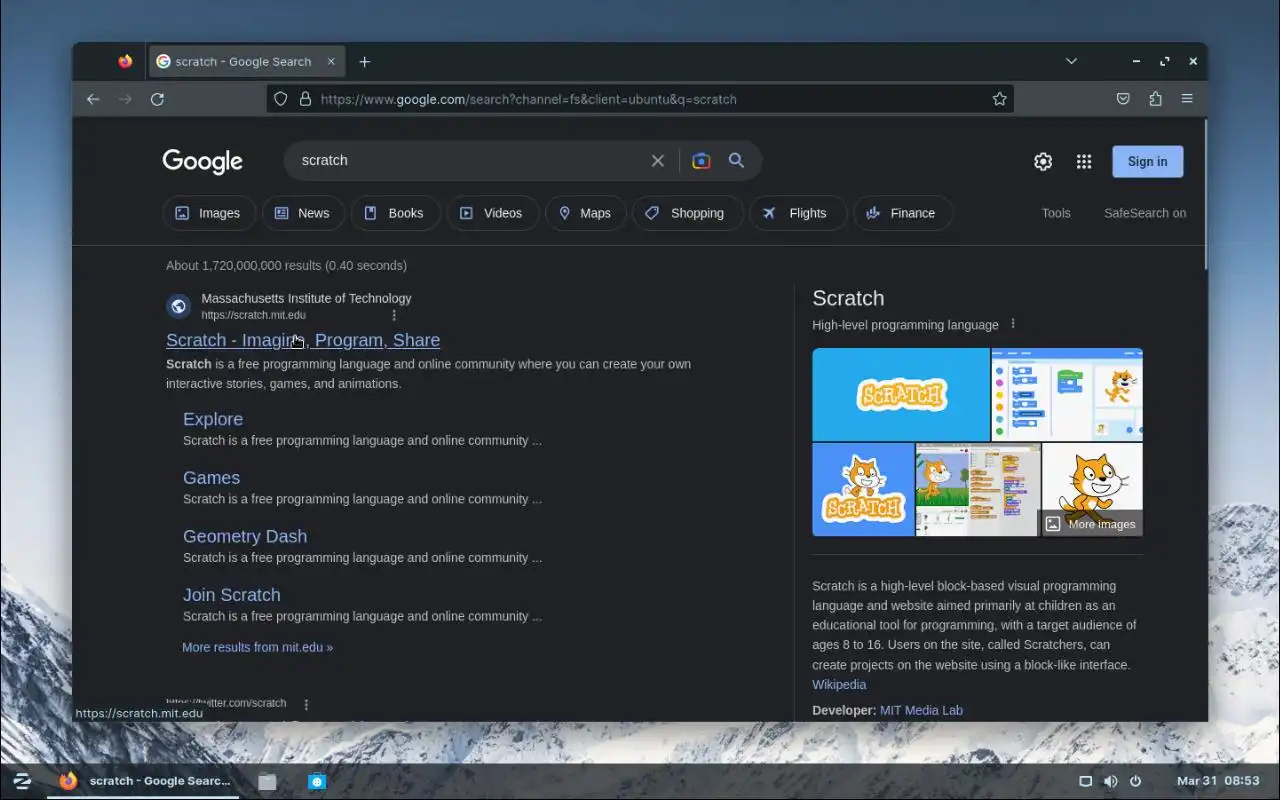Open the Extensions puzzle icon

[x=1155, y=99]
